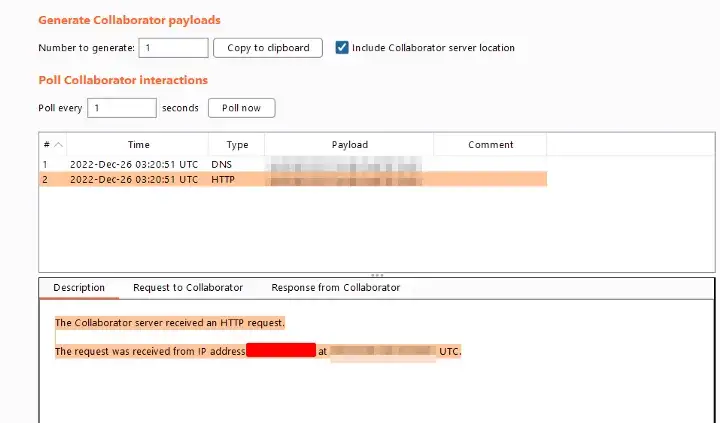Click the Comment column header
Screen dimensions: 720x423
click(x=490, y=145)
